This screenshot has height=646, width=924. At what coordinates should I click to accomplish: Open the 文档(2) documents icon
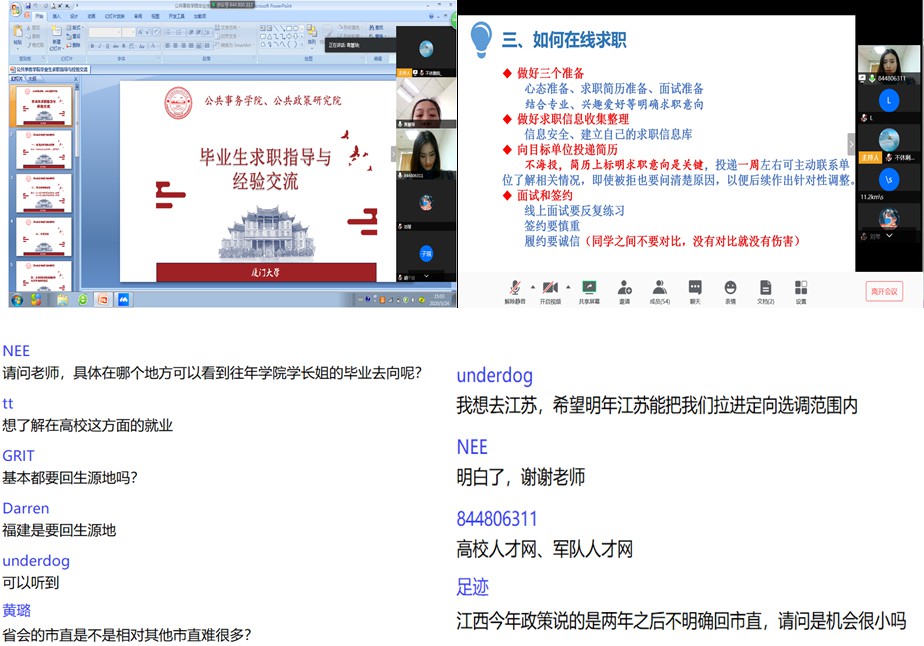point(765,288)
